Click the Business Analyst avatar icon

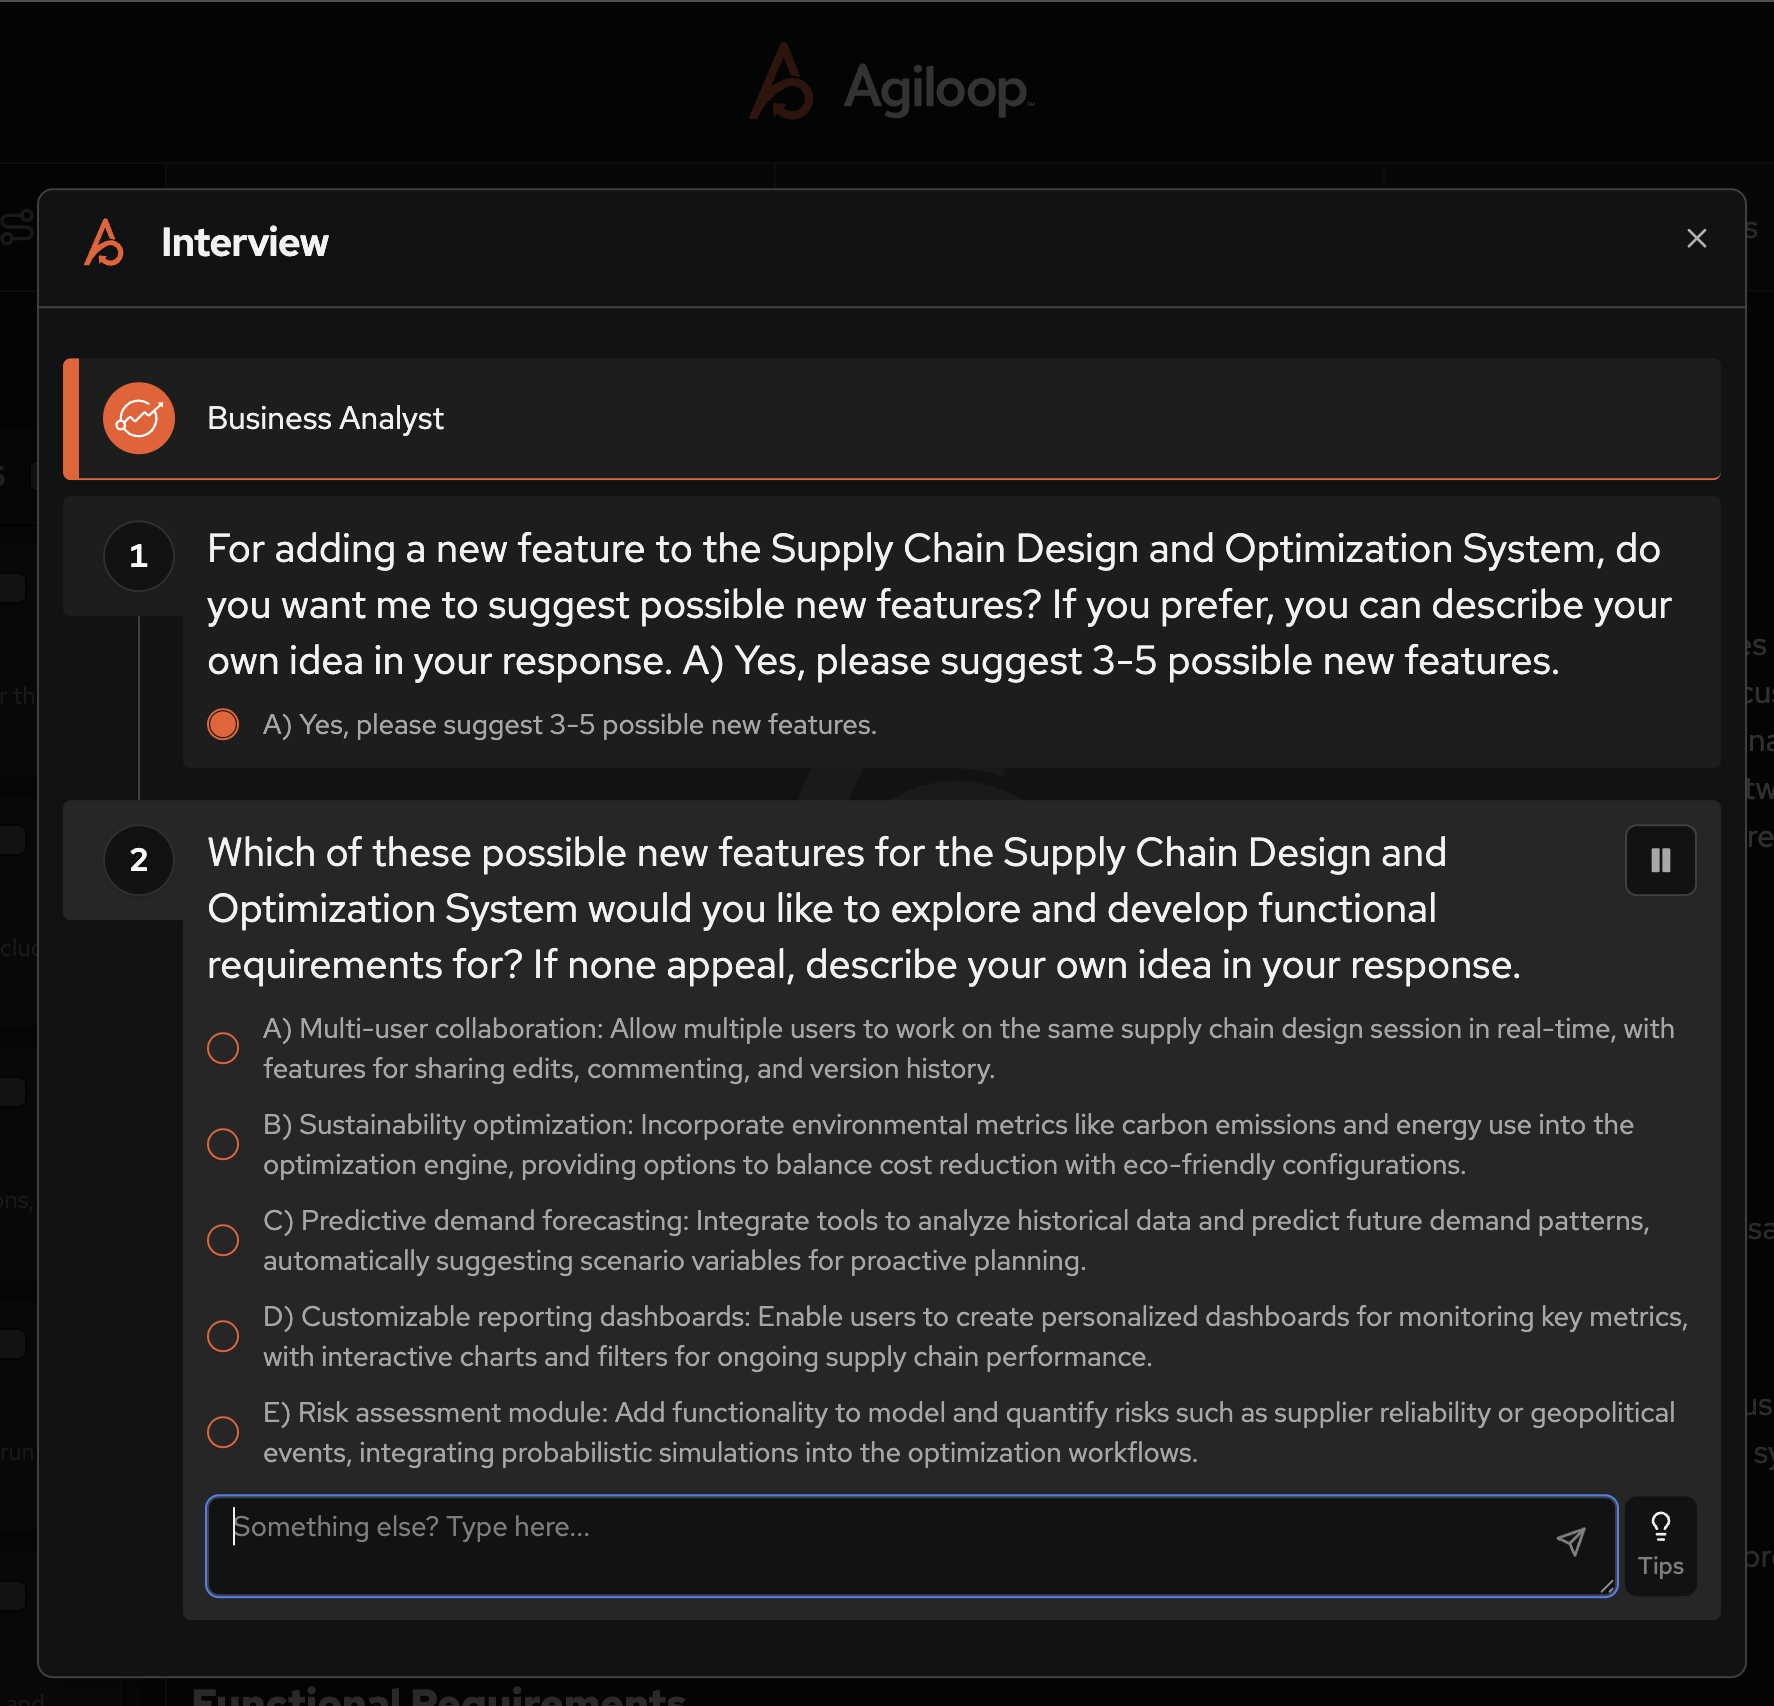point(139,418)
